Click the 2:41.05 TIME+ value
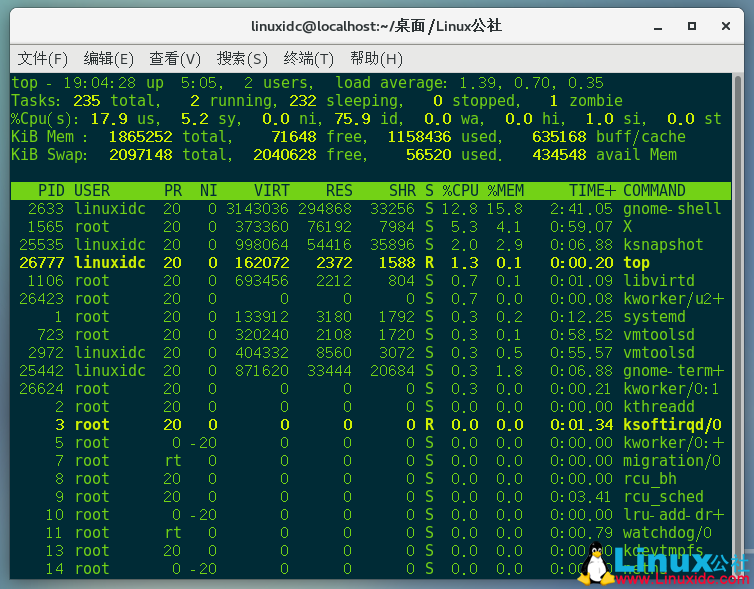The height and width of the screenshot is (589, 754). tap(581, 209)
